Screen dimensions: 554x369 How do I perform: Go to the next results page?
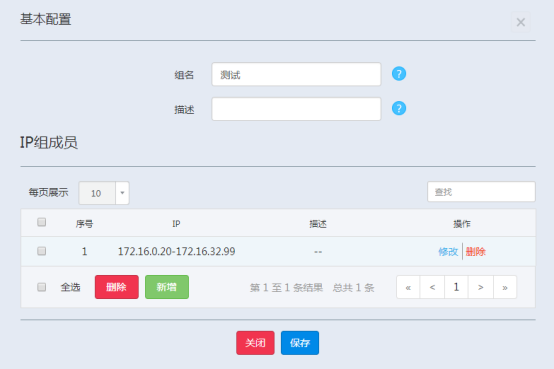pyautogui.click(x=481, y=287)
